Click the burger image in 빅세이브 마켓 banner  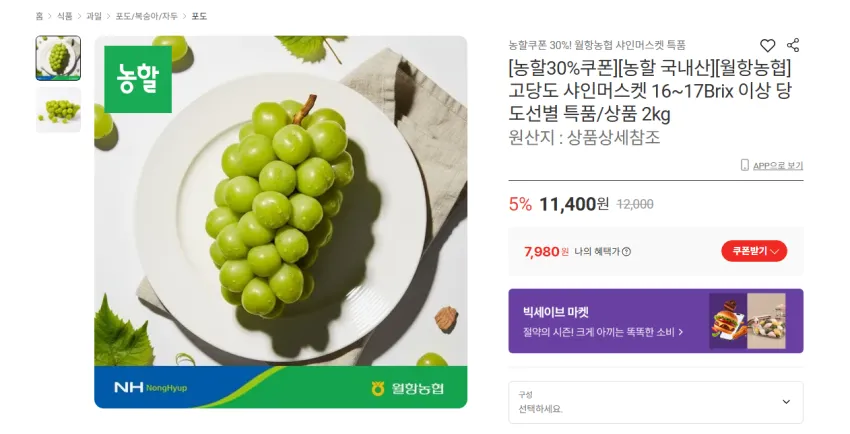[x=728, y=321]
